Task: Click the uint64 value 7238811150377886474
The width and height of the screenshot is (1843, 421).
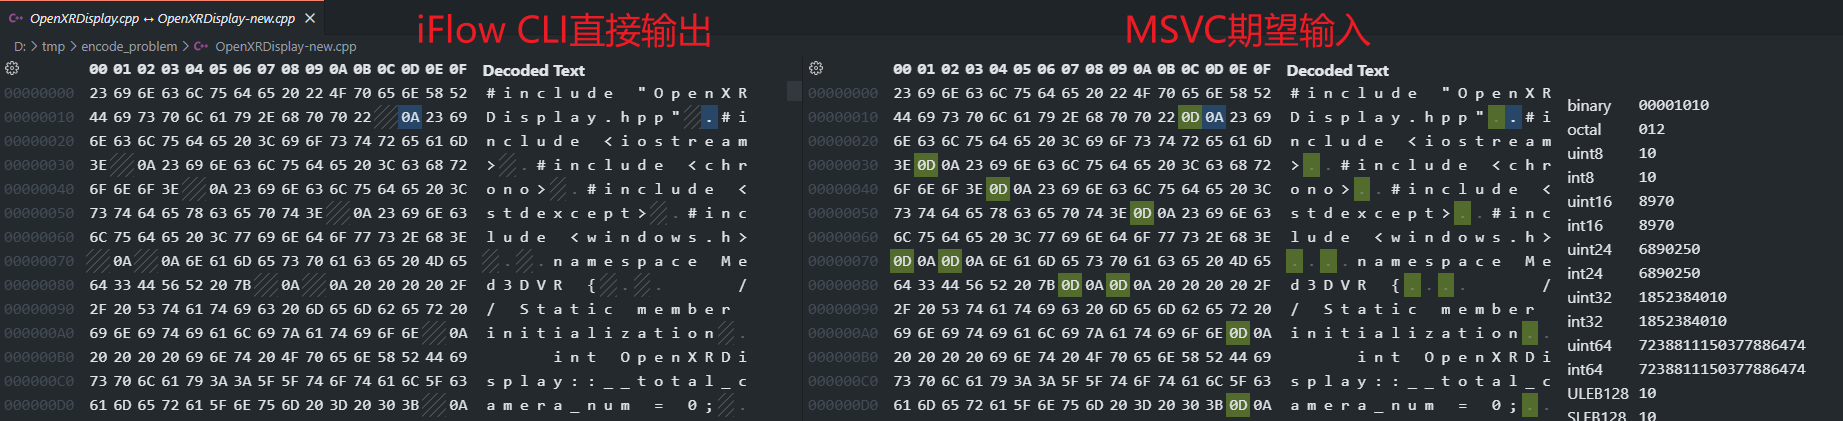Action: pos(1721,345)
